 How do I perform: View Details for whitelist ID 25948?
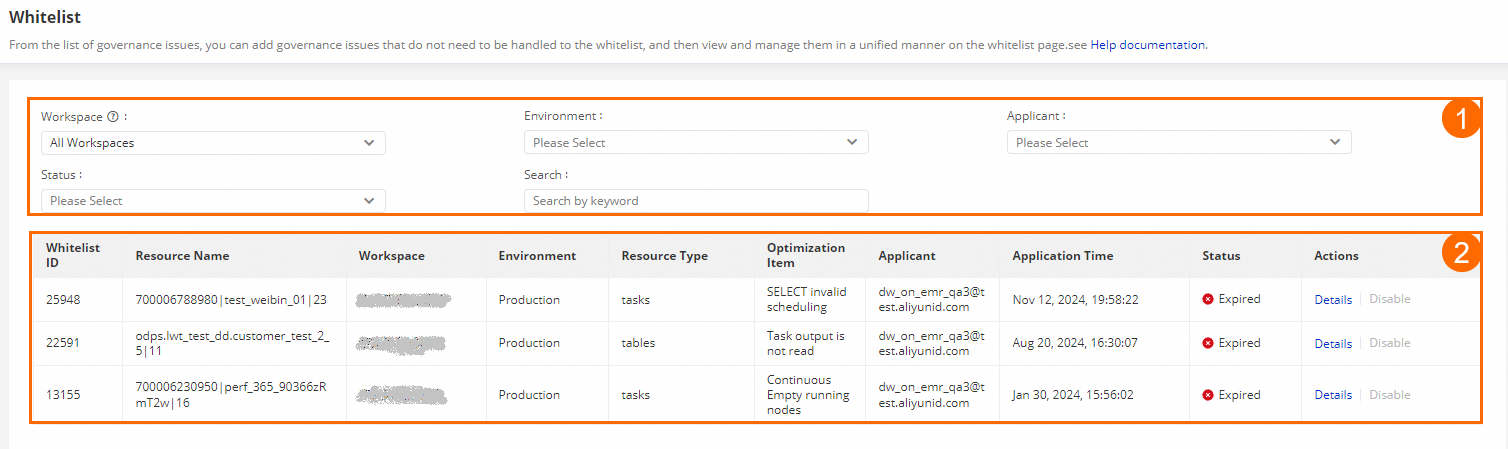coord(1333,299)
